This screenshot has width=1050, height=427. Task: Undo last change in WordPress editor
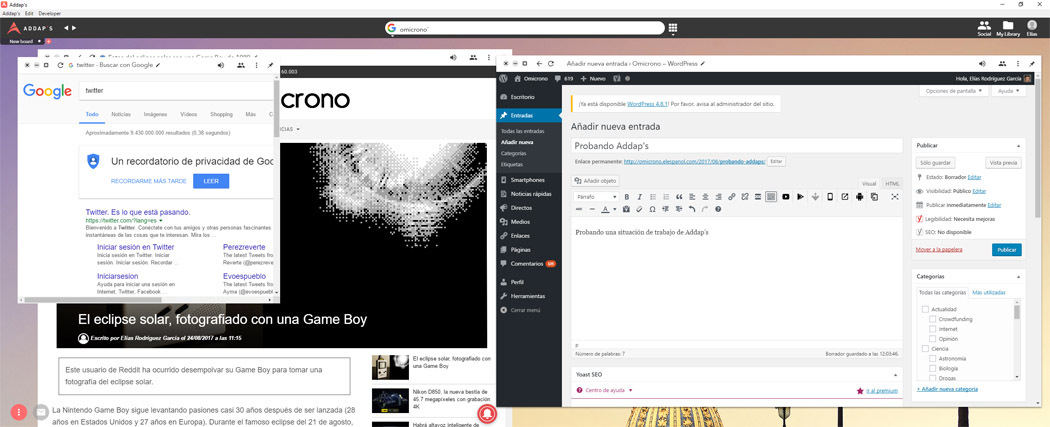(x=692, y=209)
